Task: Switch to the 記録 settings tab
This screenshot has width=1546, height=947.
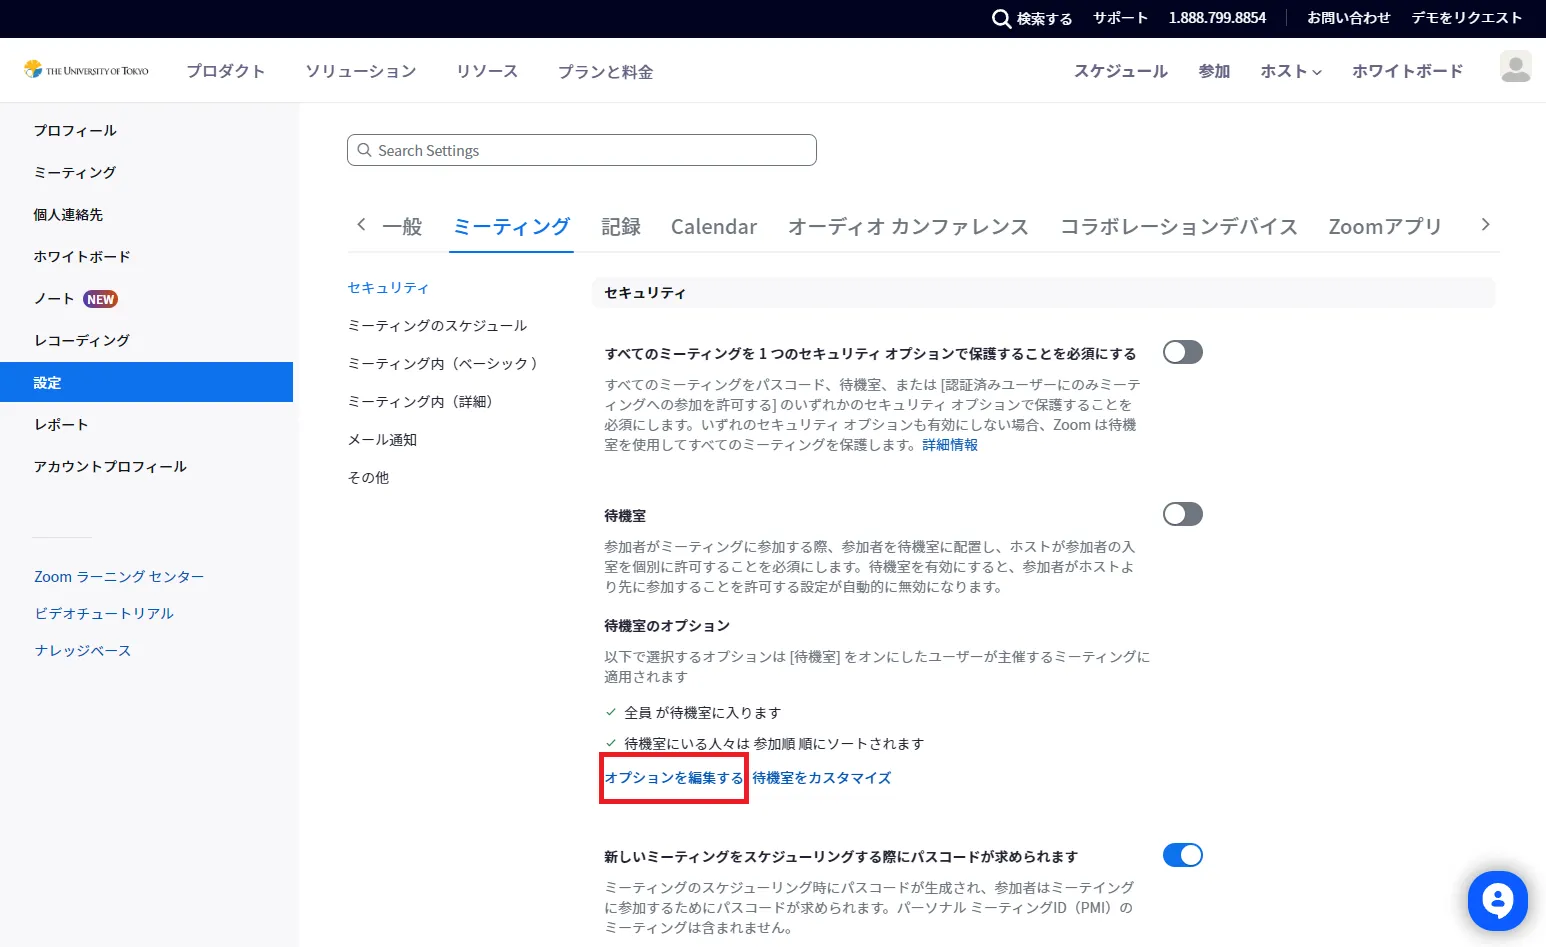Action: pos(620,227)
